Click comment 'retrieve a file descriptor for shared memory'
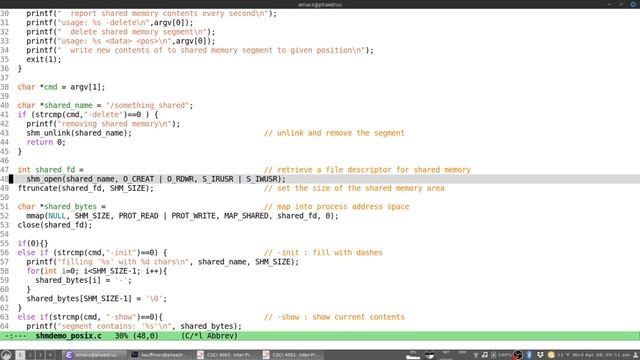Screen dimensions: 640x360 [x=367, y=170]
